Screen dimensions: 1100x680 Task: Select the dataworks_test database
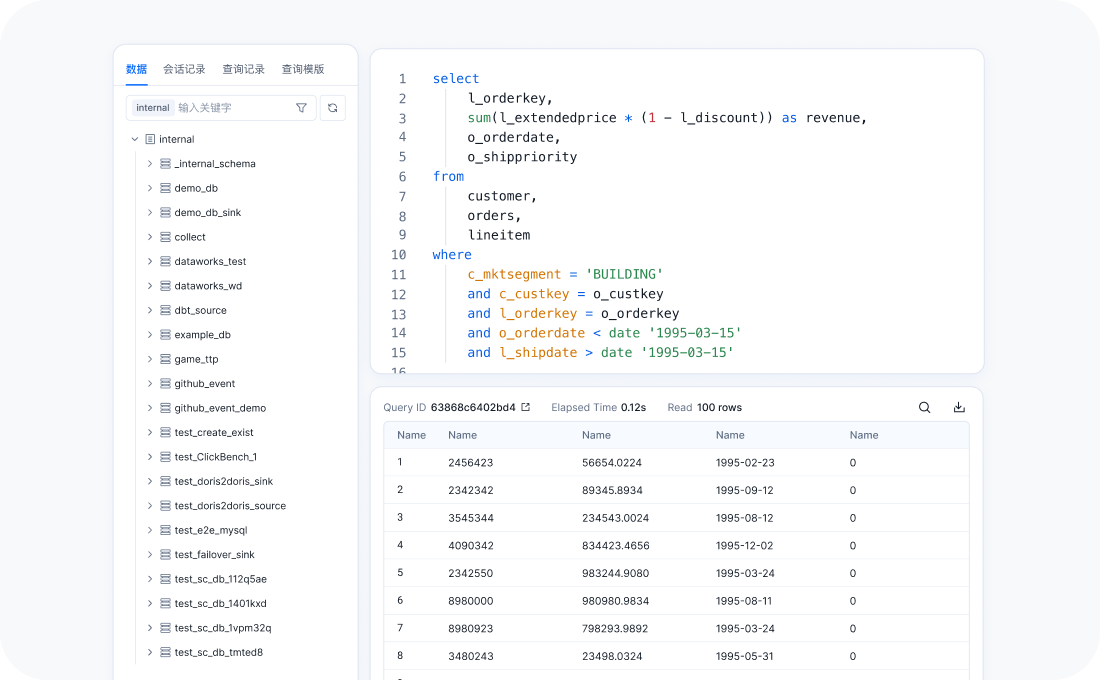[x=210, y=262]
